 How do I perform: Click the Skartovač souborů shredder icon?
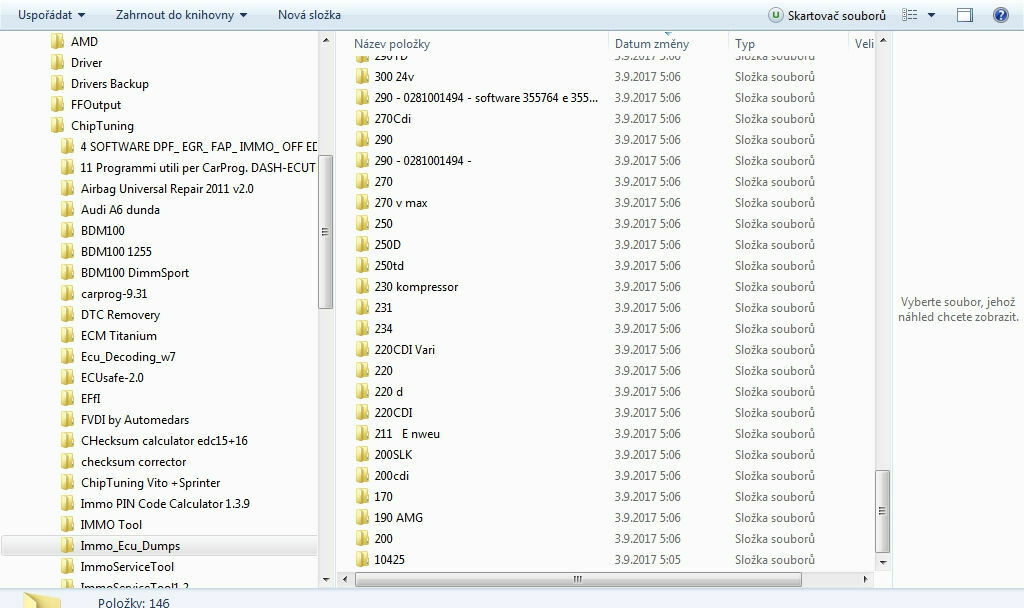tap(776, 15)
